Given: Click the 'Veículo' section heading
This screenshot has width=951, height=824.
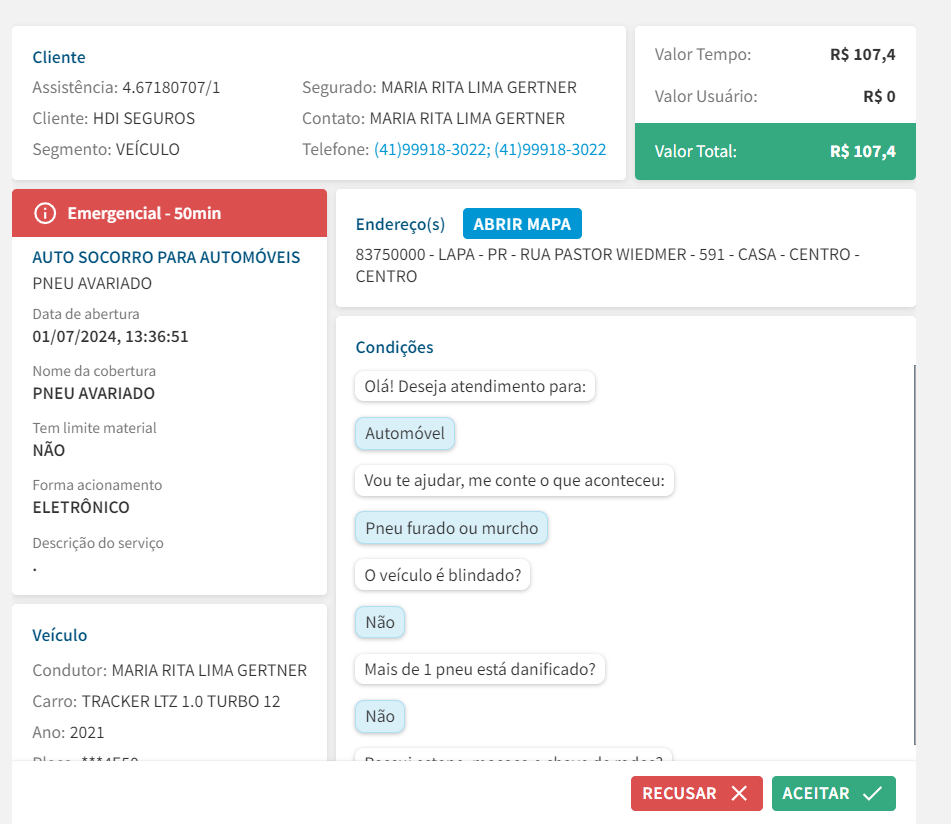Looking at the screenshot, I should click(59, 635).
